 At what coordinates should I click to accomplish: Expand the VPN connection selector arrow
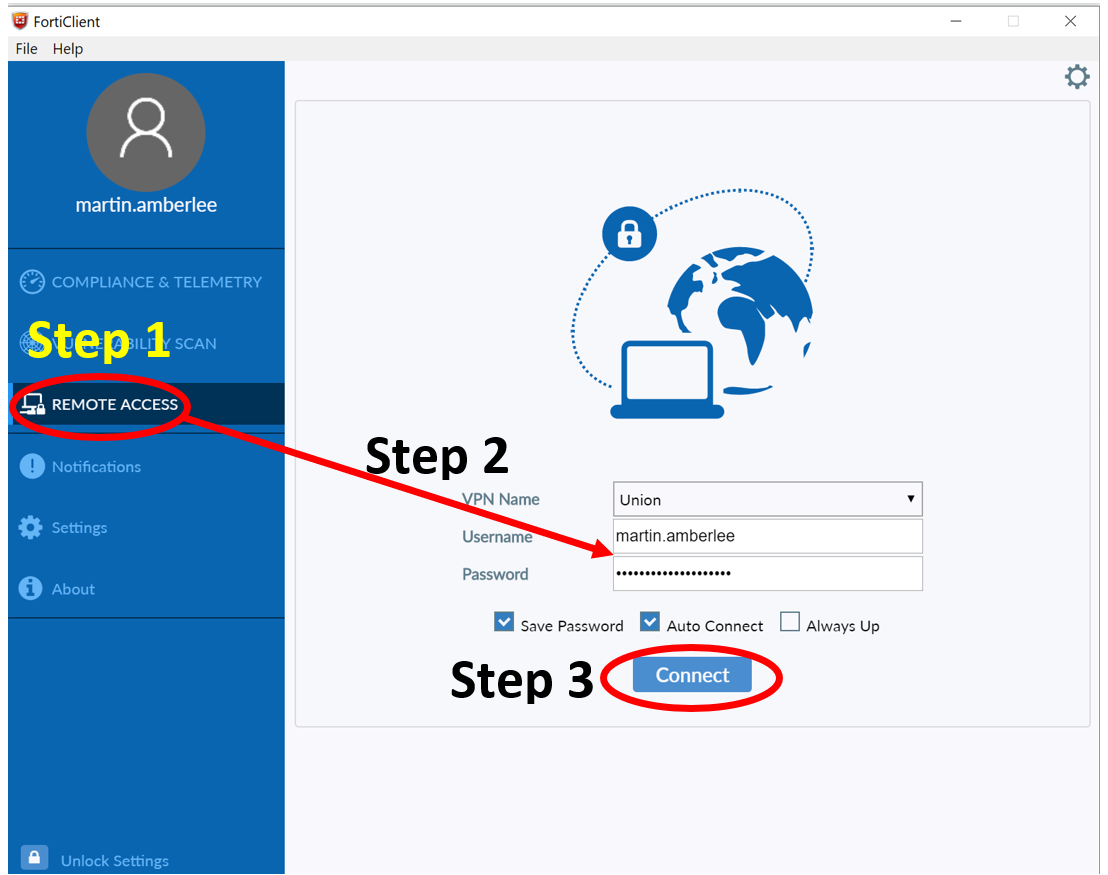[911, 499]
